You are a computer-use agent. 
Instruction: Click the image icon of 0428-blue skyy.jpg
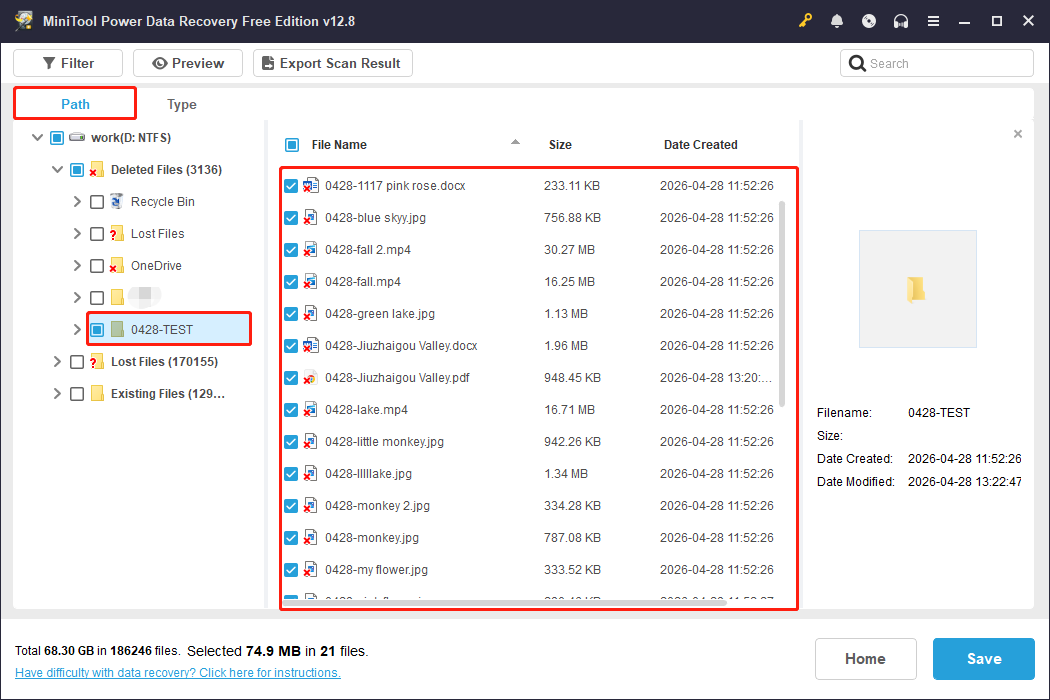pos(311,218)
